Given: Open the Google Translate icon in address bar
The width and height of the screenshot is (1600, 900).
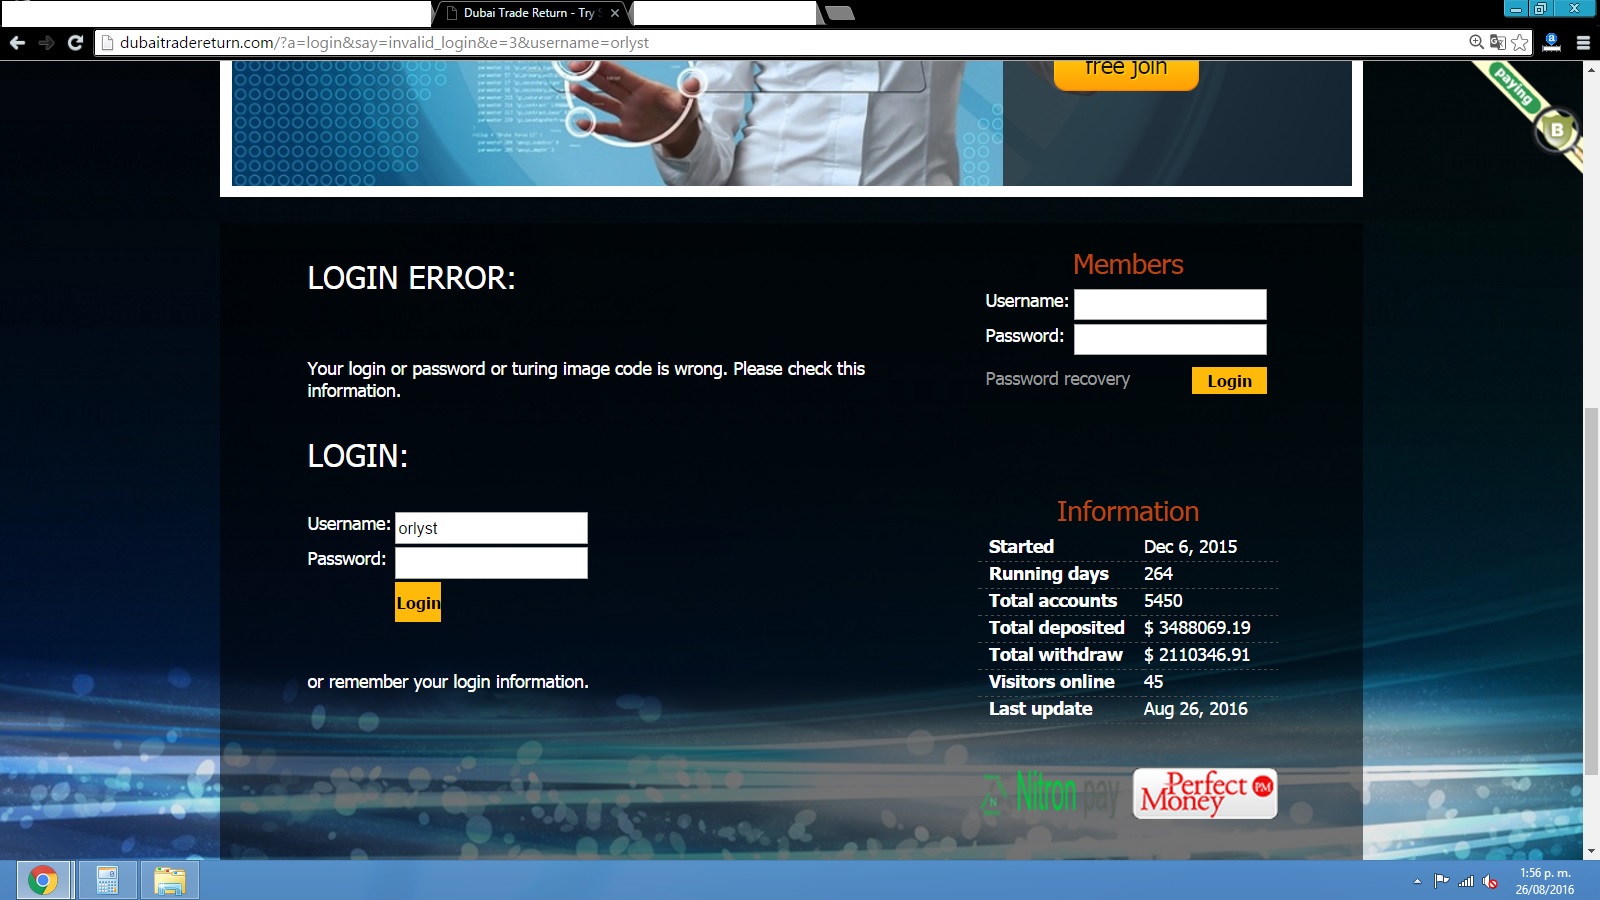Looking at the screenshot, I should (x=1497, y=42).
